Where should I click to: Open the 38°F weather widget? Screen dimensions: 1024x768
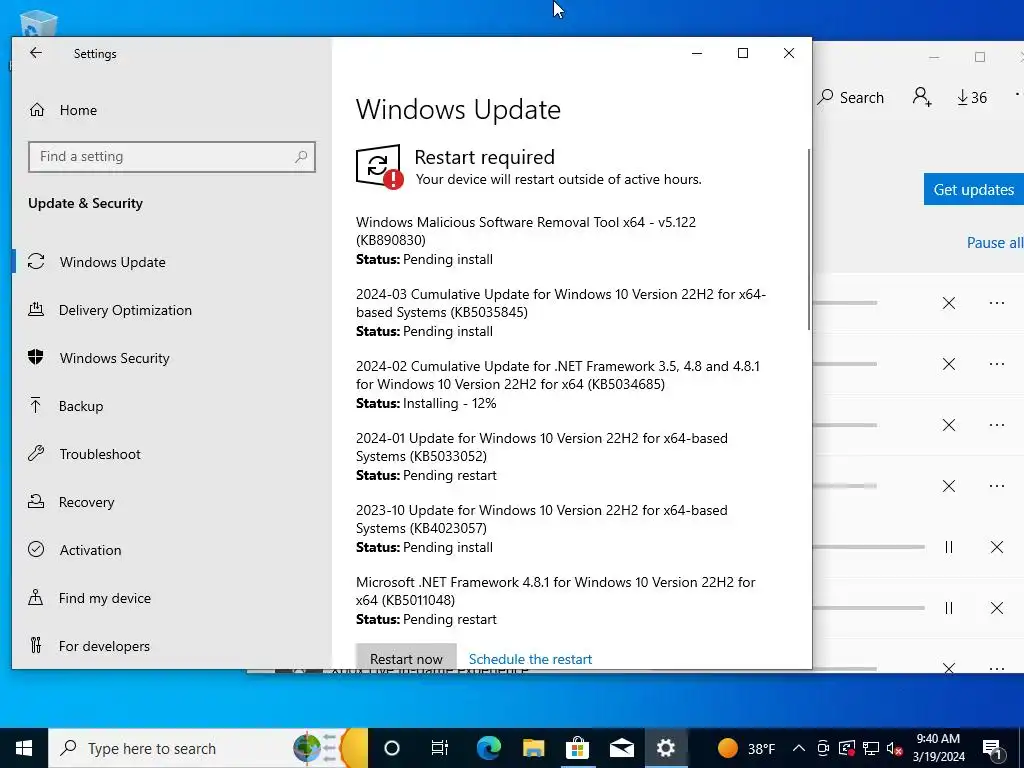point(746,748)
